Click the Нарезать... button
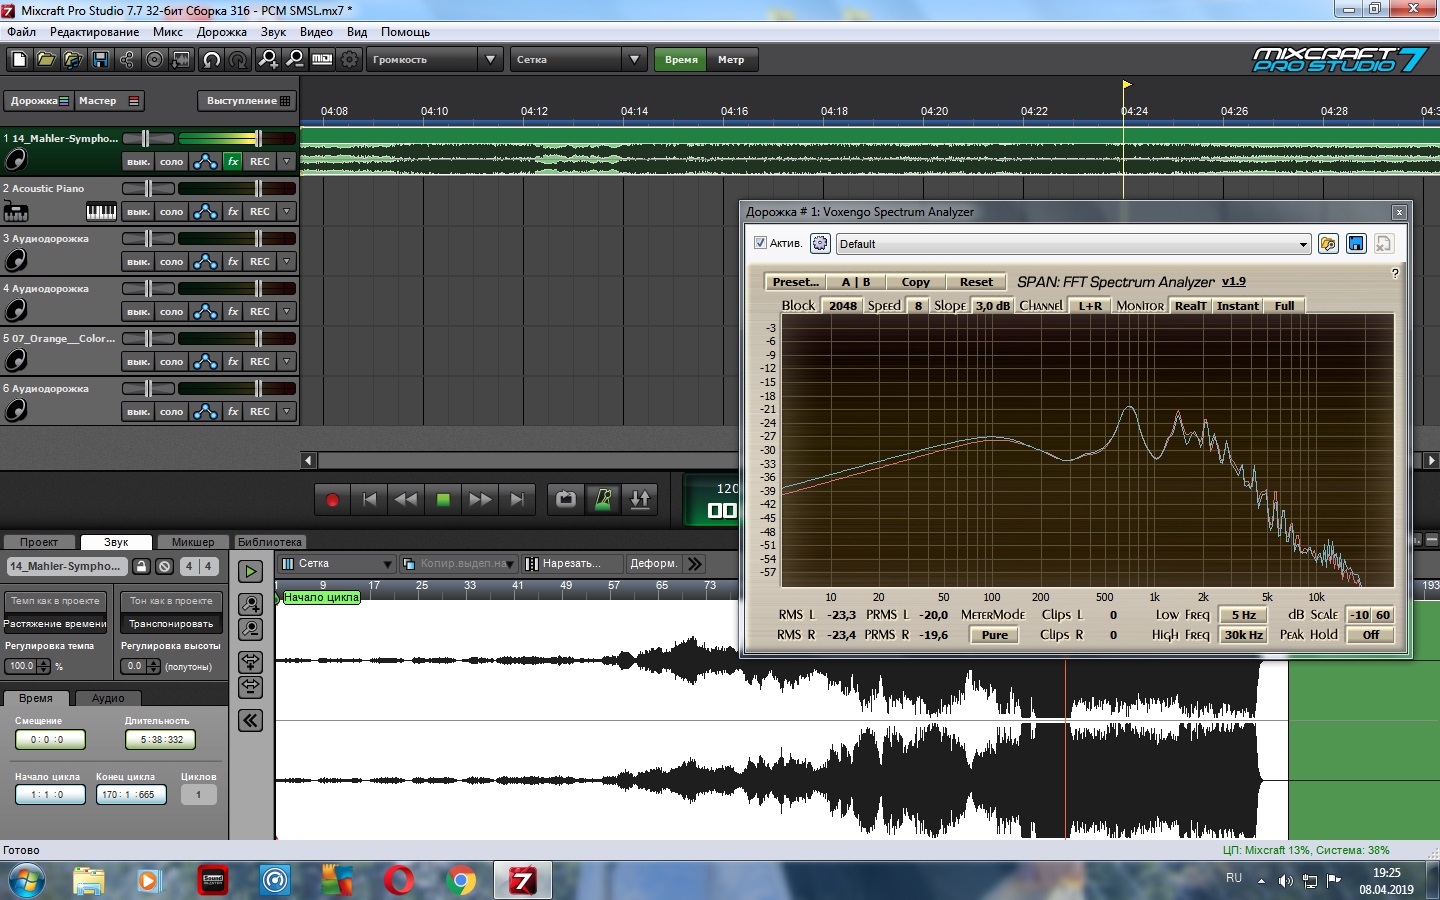Image resolution: width=1440 pixels, height=900 pixels. 572,564
